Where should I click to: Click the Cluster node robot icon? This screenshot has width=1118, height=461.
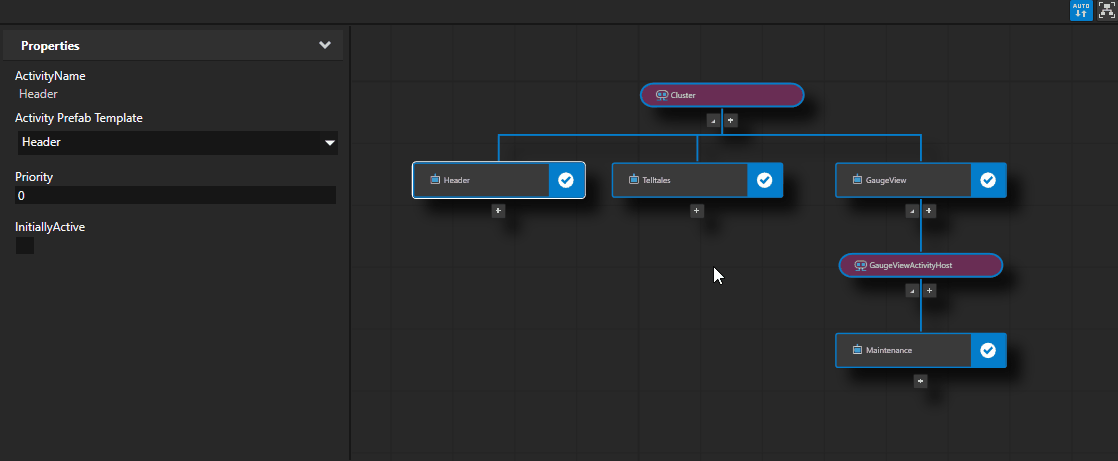661,95
